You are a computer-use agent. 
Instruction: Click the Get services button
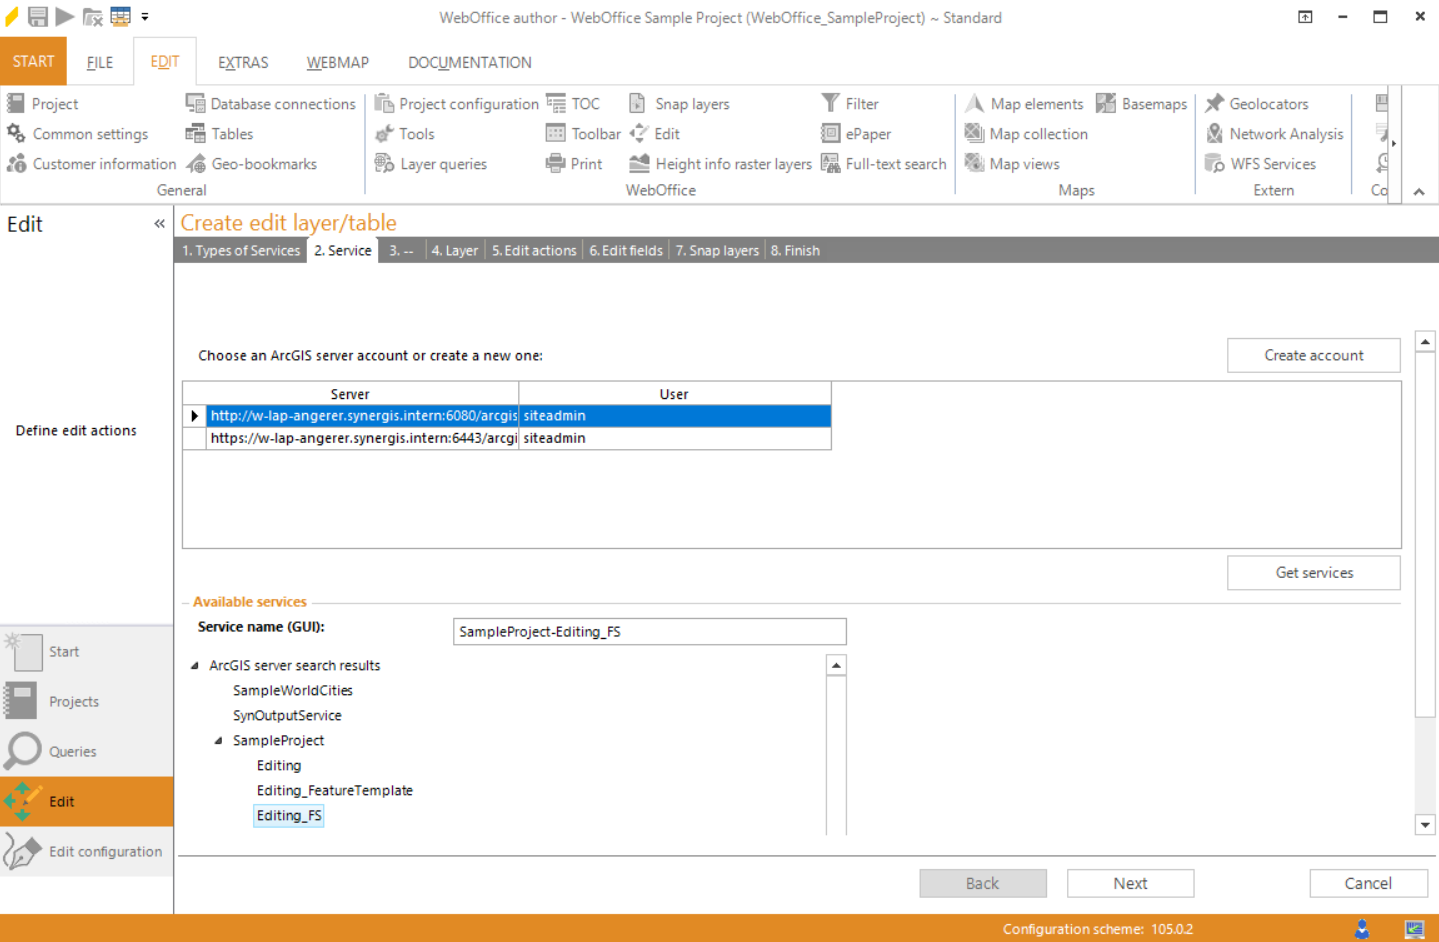[x=1313, y=572]
